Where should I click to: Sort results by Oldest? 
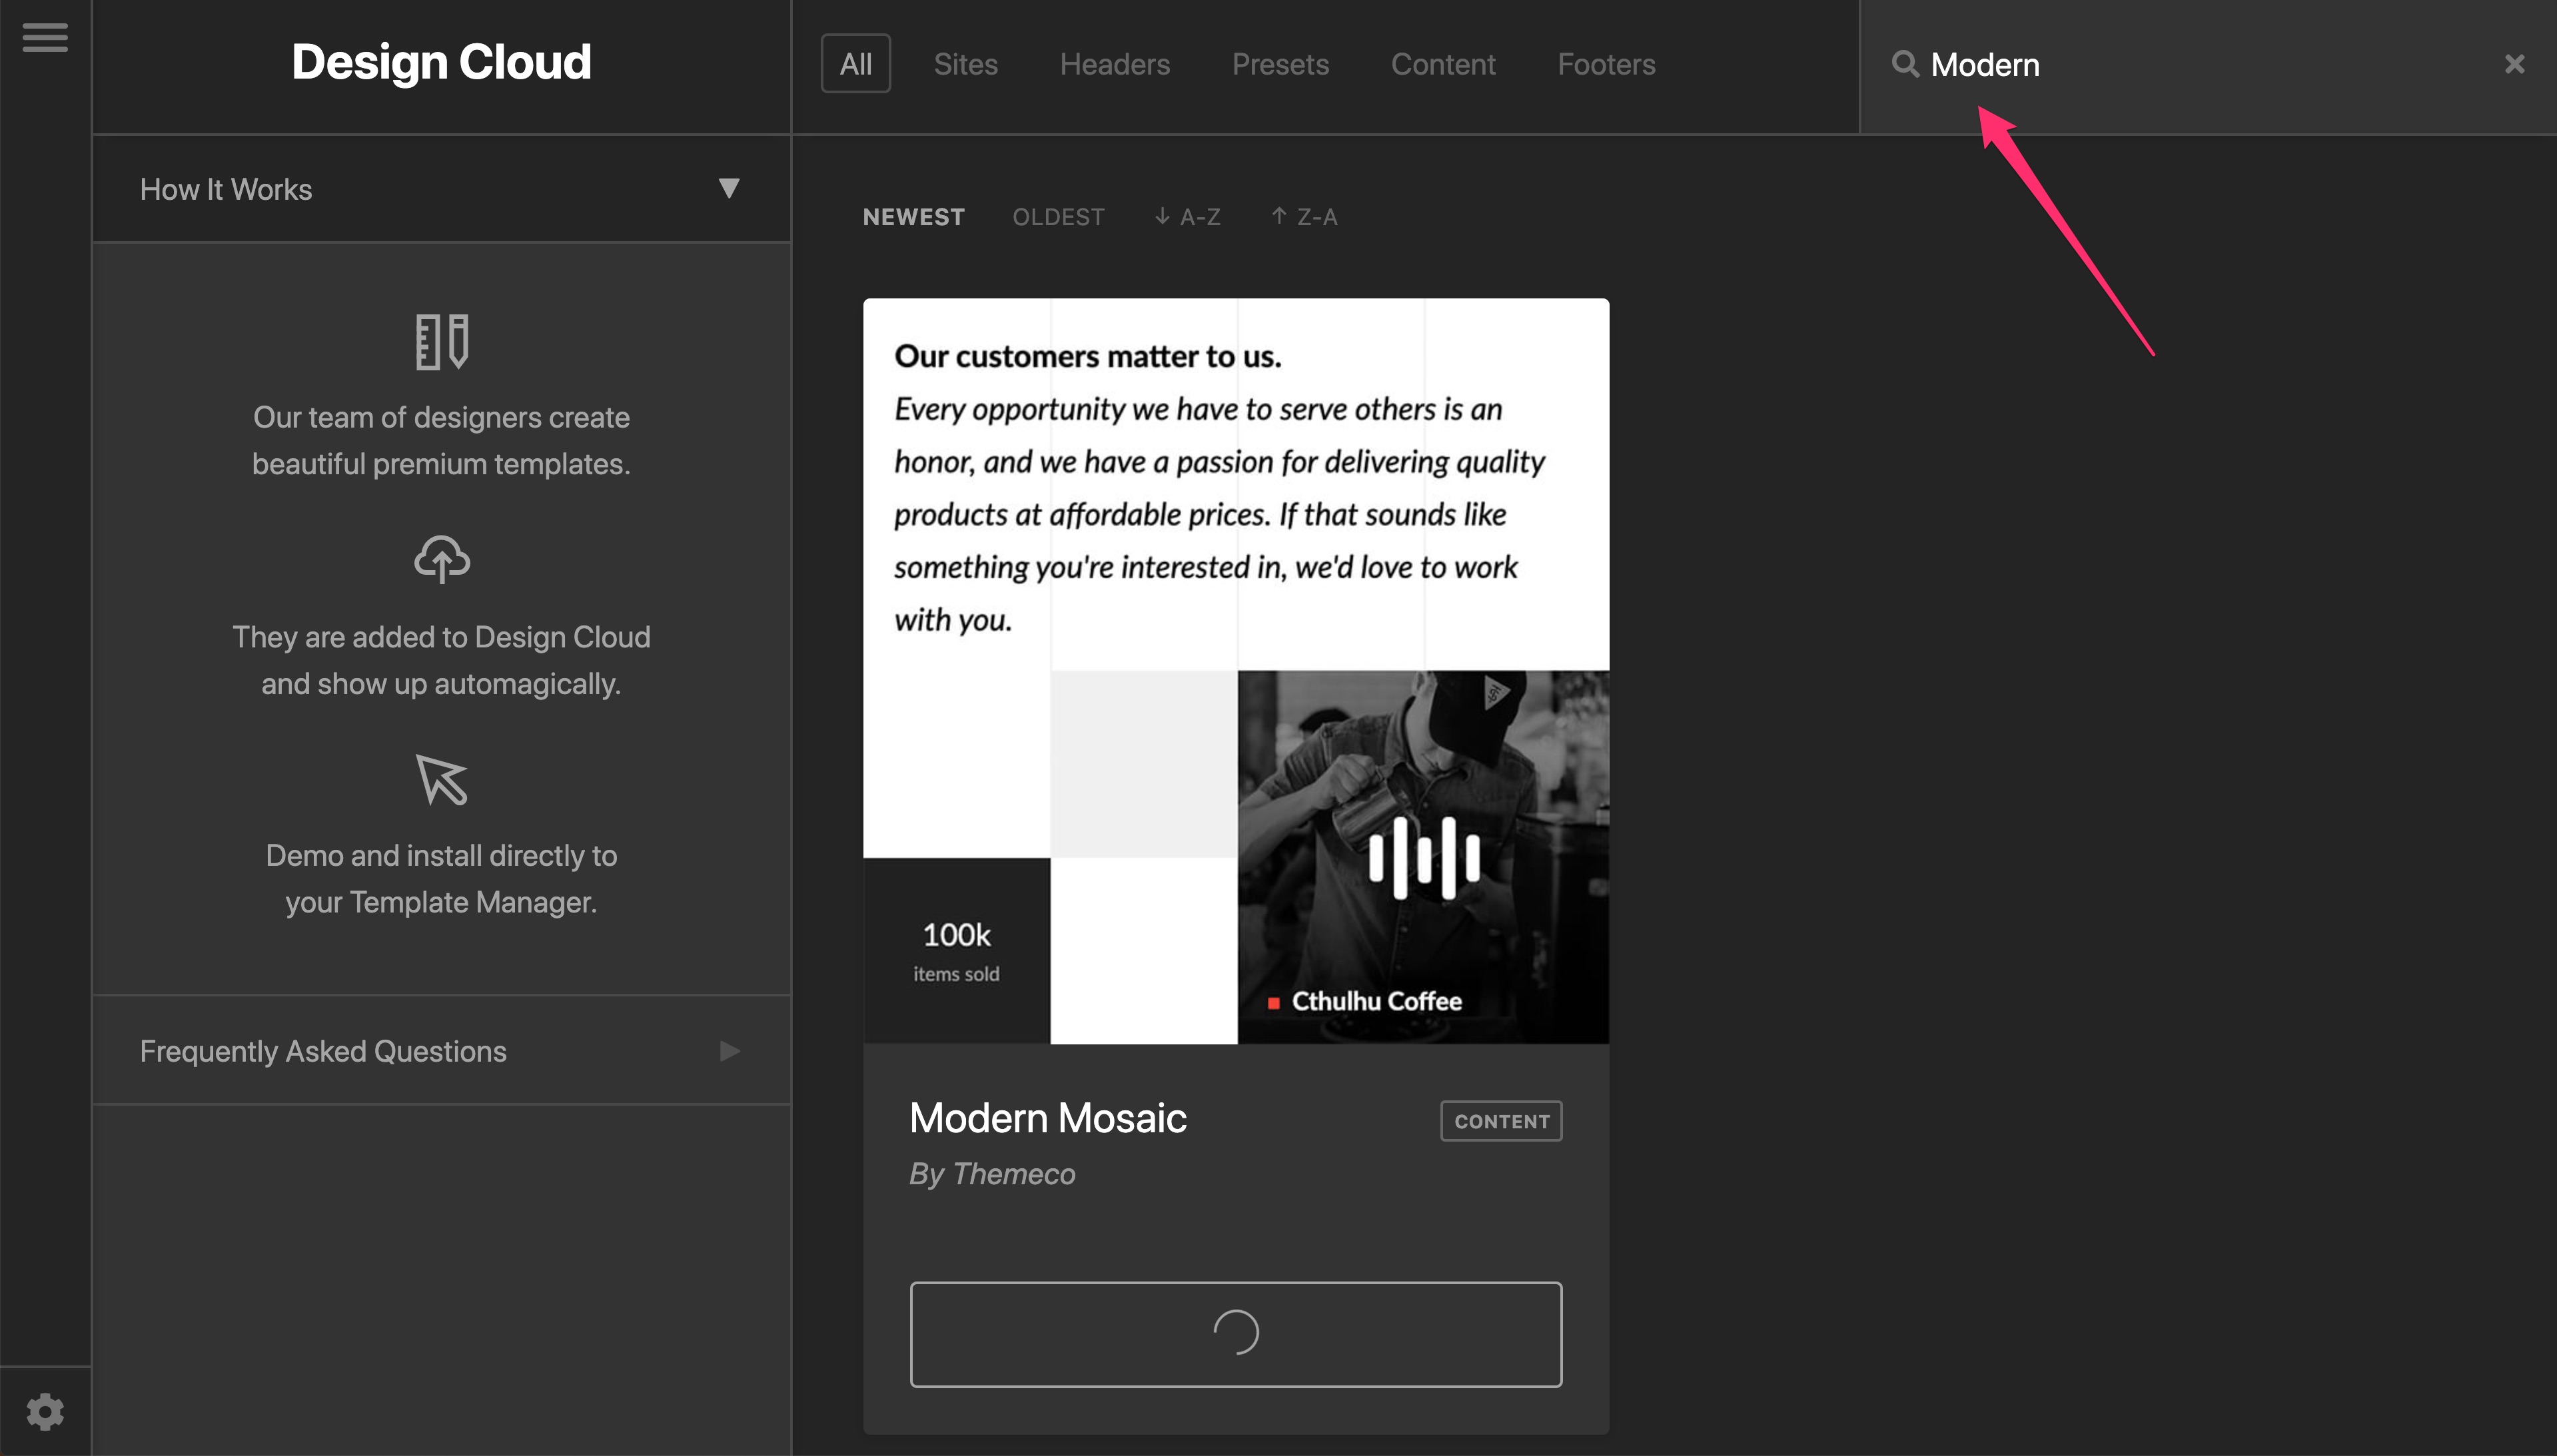coord(1058,217)
